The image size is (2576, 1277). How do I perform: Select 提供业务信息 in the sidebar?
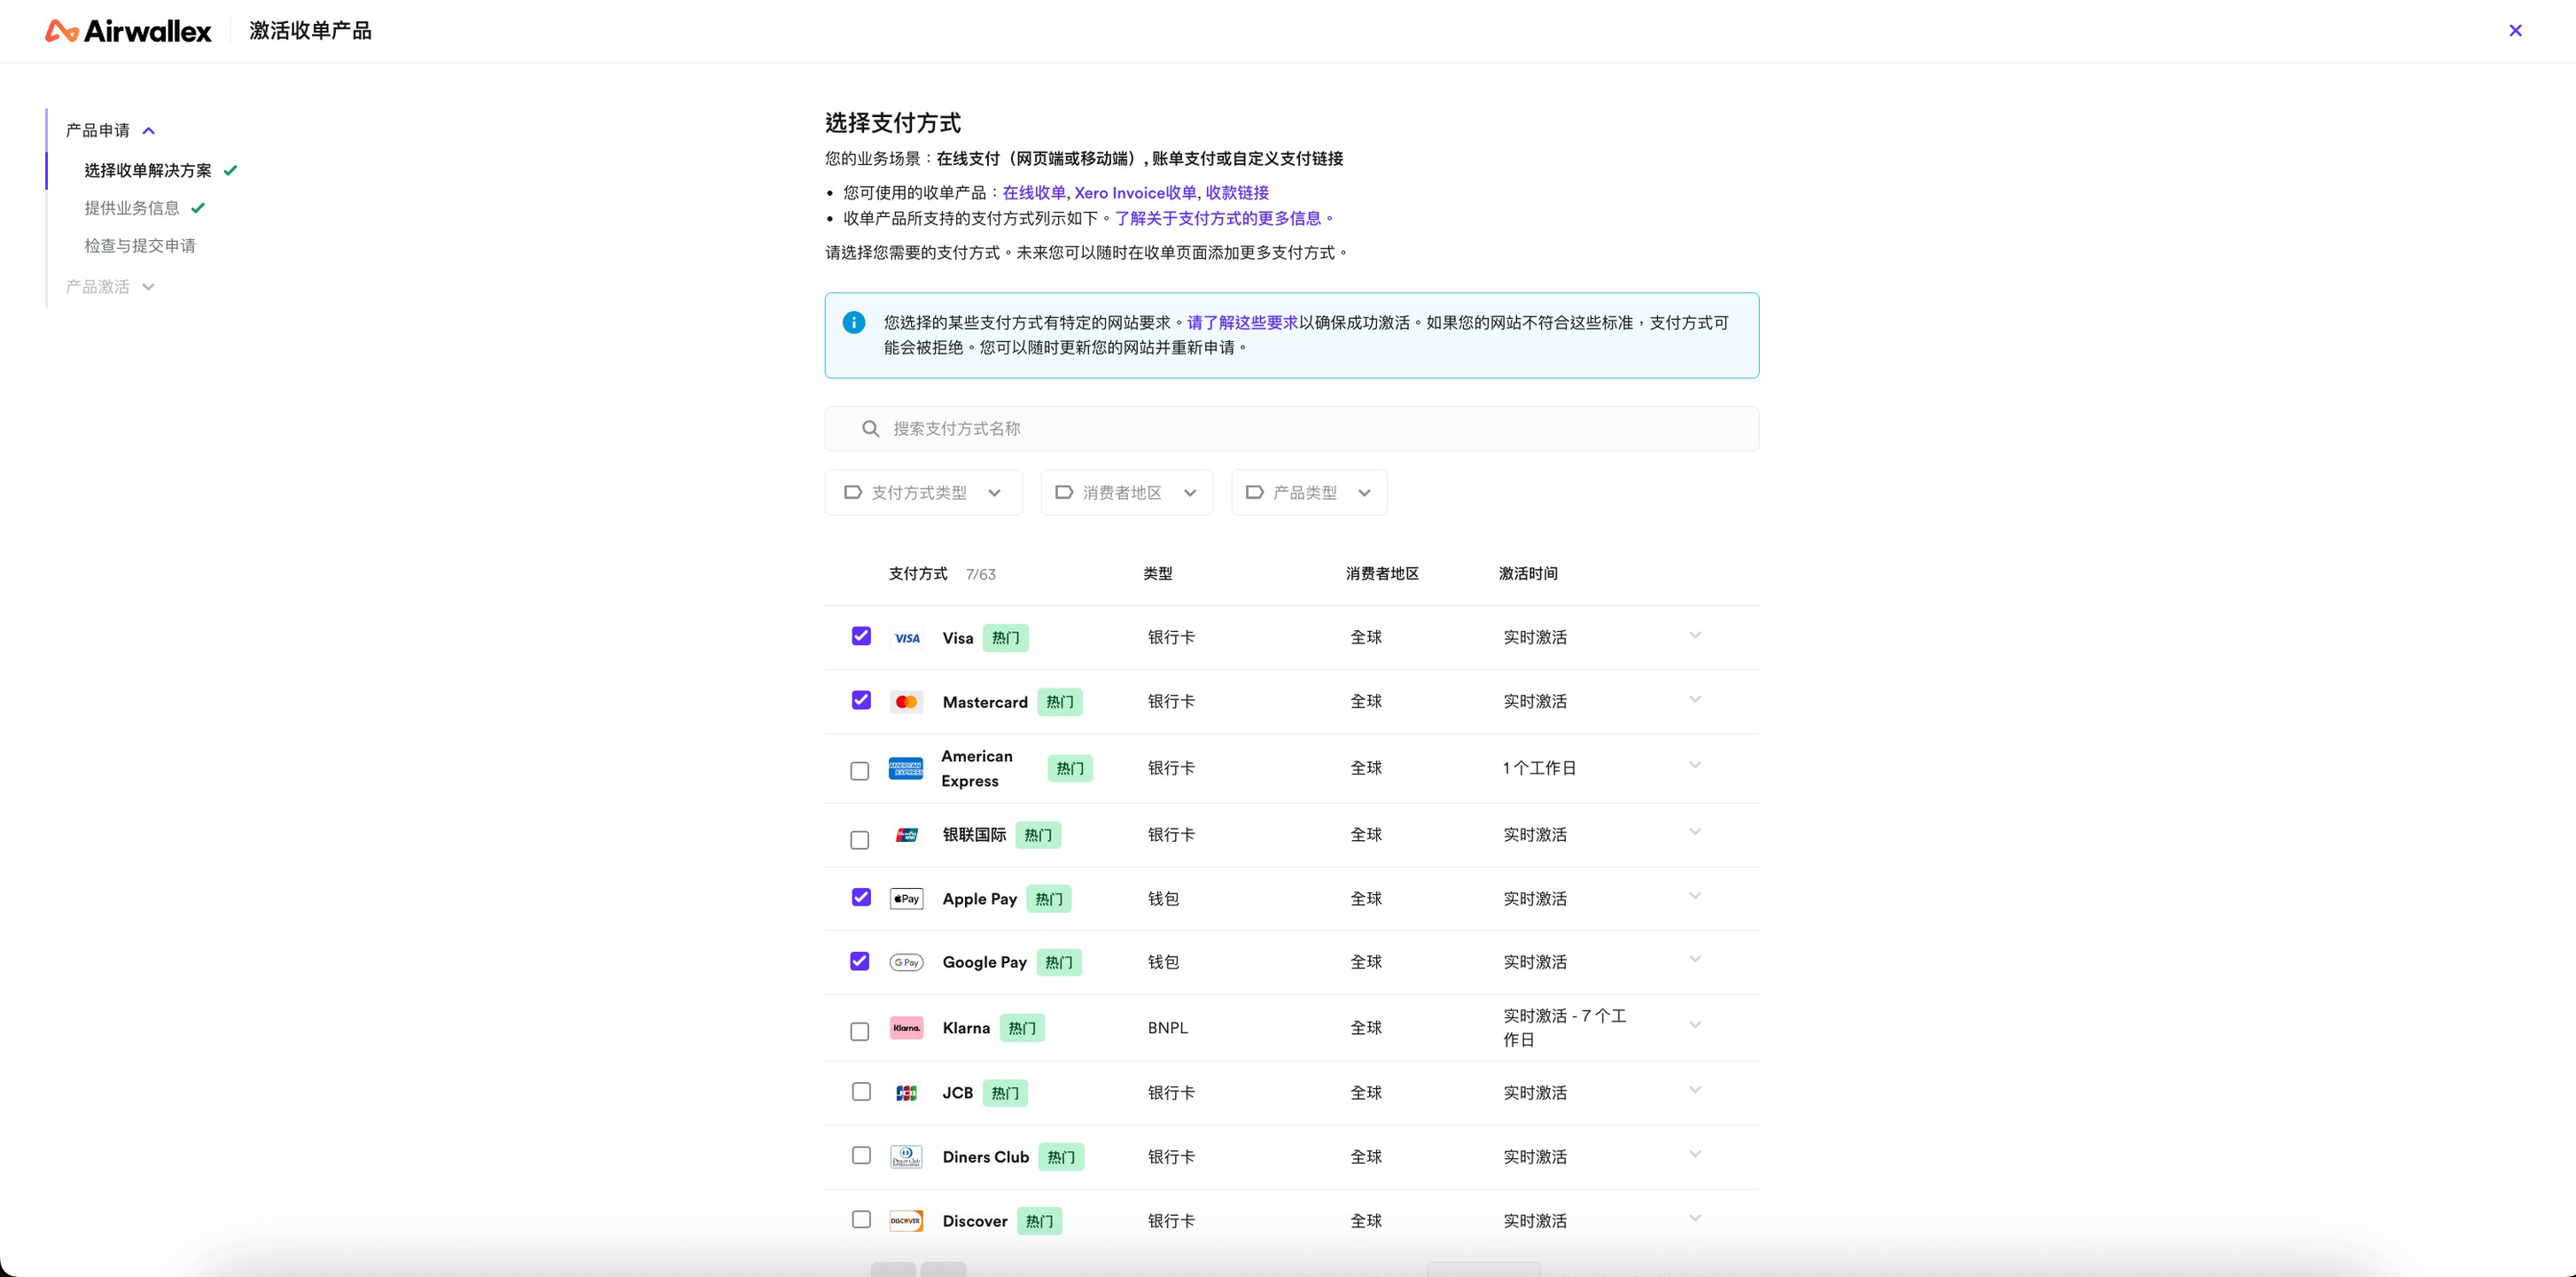(x=131, y=207)
